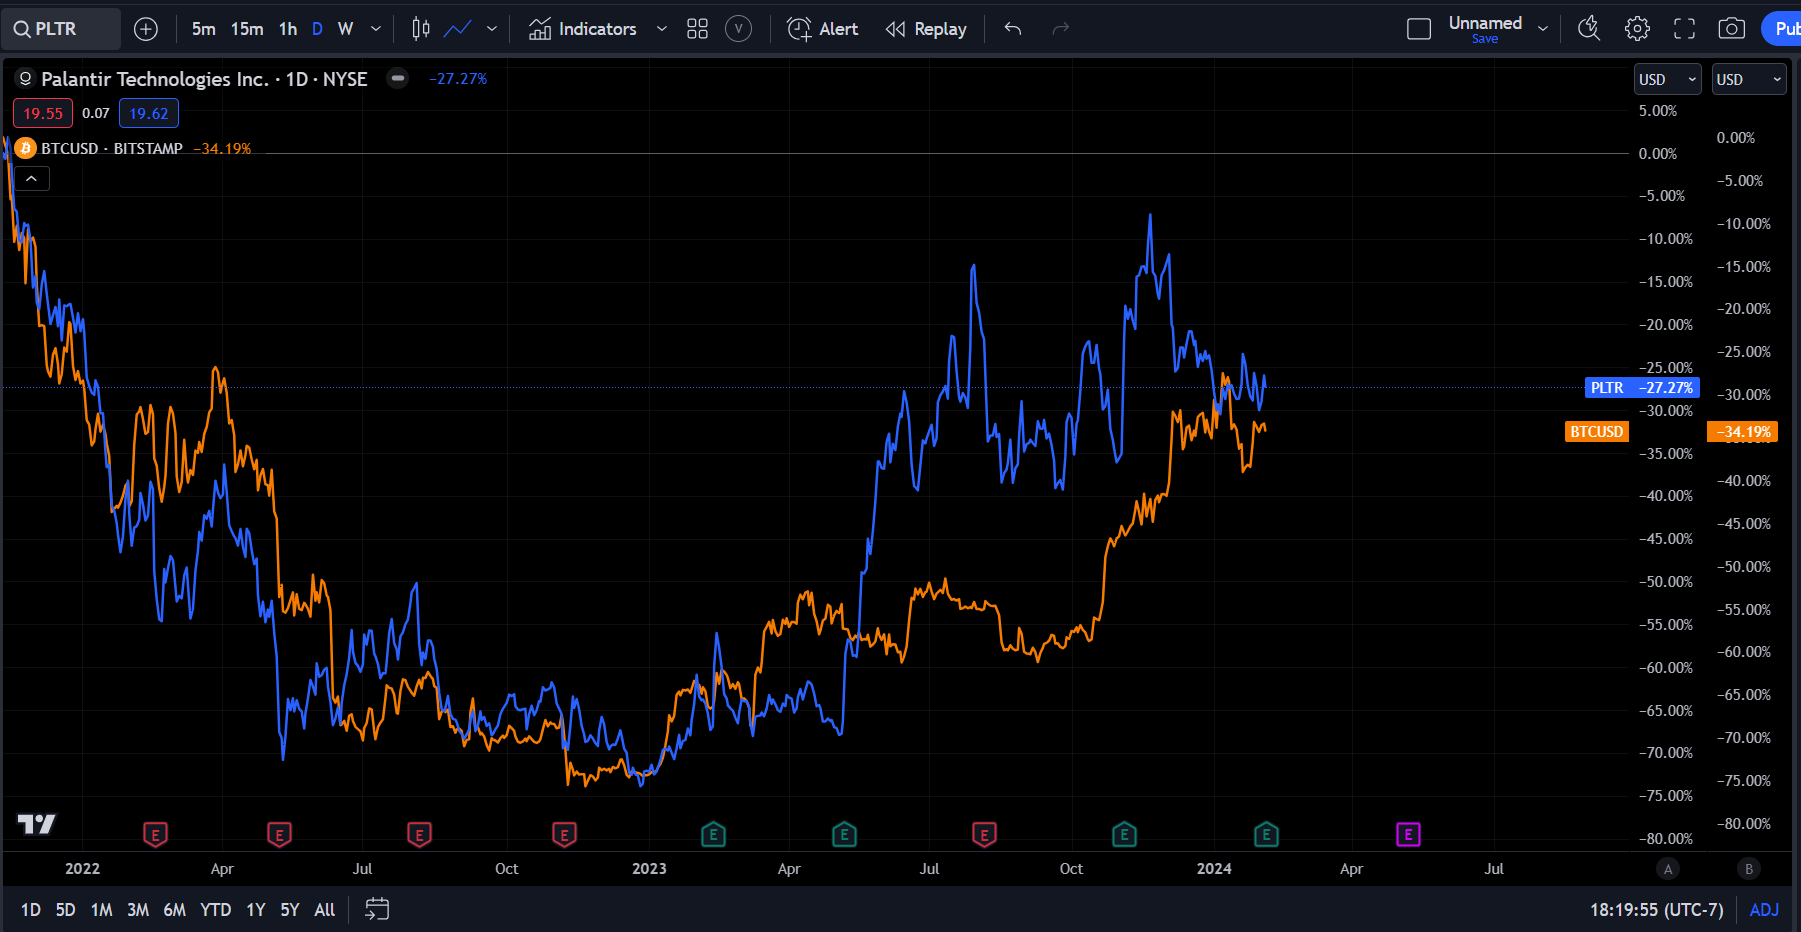Open the quick search icon
This screenshot has width=1801, height=932.
tap(1589, 29)
